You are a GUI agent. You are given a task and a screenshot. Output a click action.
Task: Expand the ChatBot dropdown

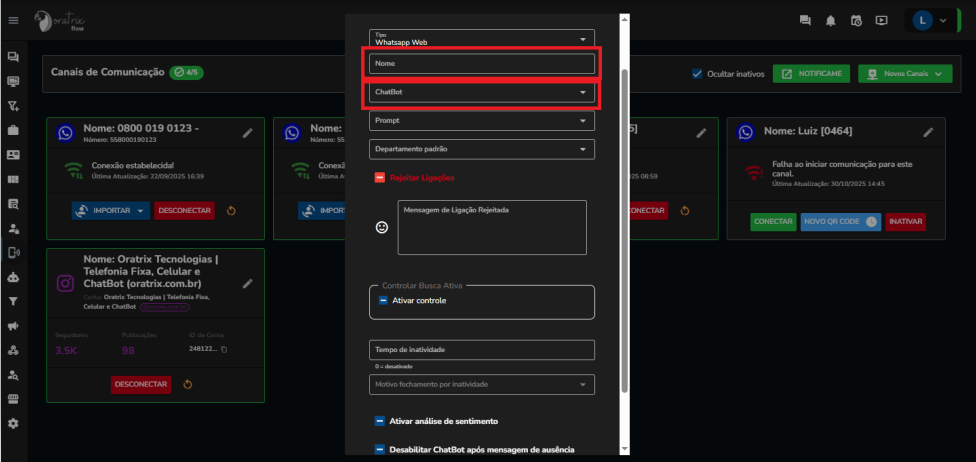(x=482, y=93)
